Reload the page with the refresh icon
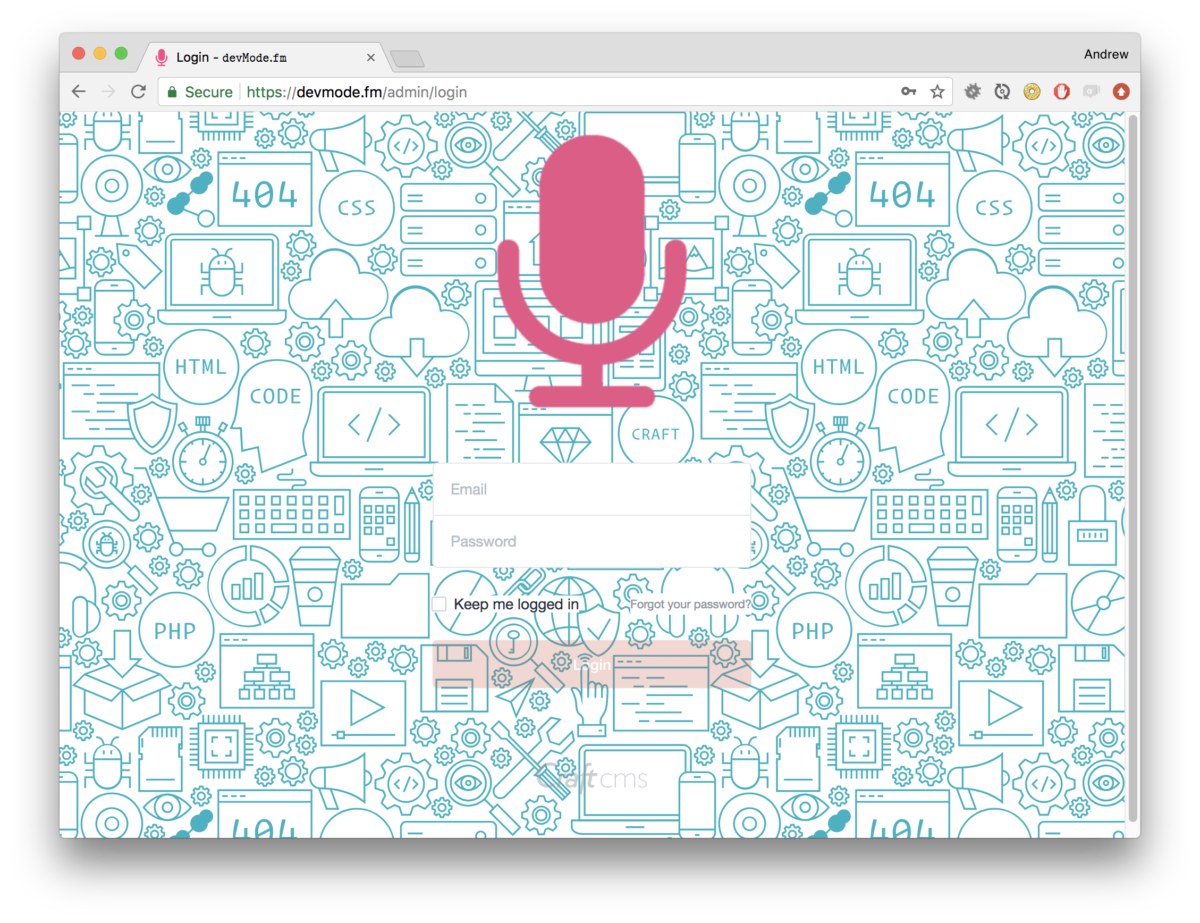Viewport: 1200px width, 923px height. 139,92
